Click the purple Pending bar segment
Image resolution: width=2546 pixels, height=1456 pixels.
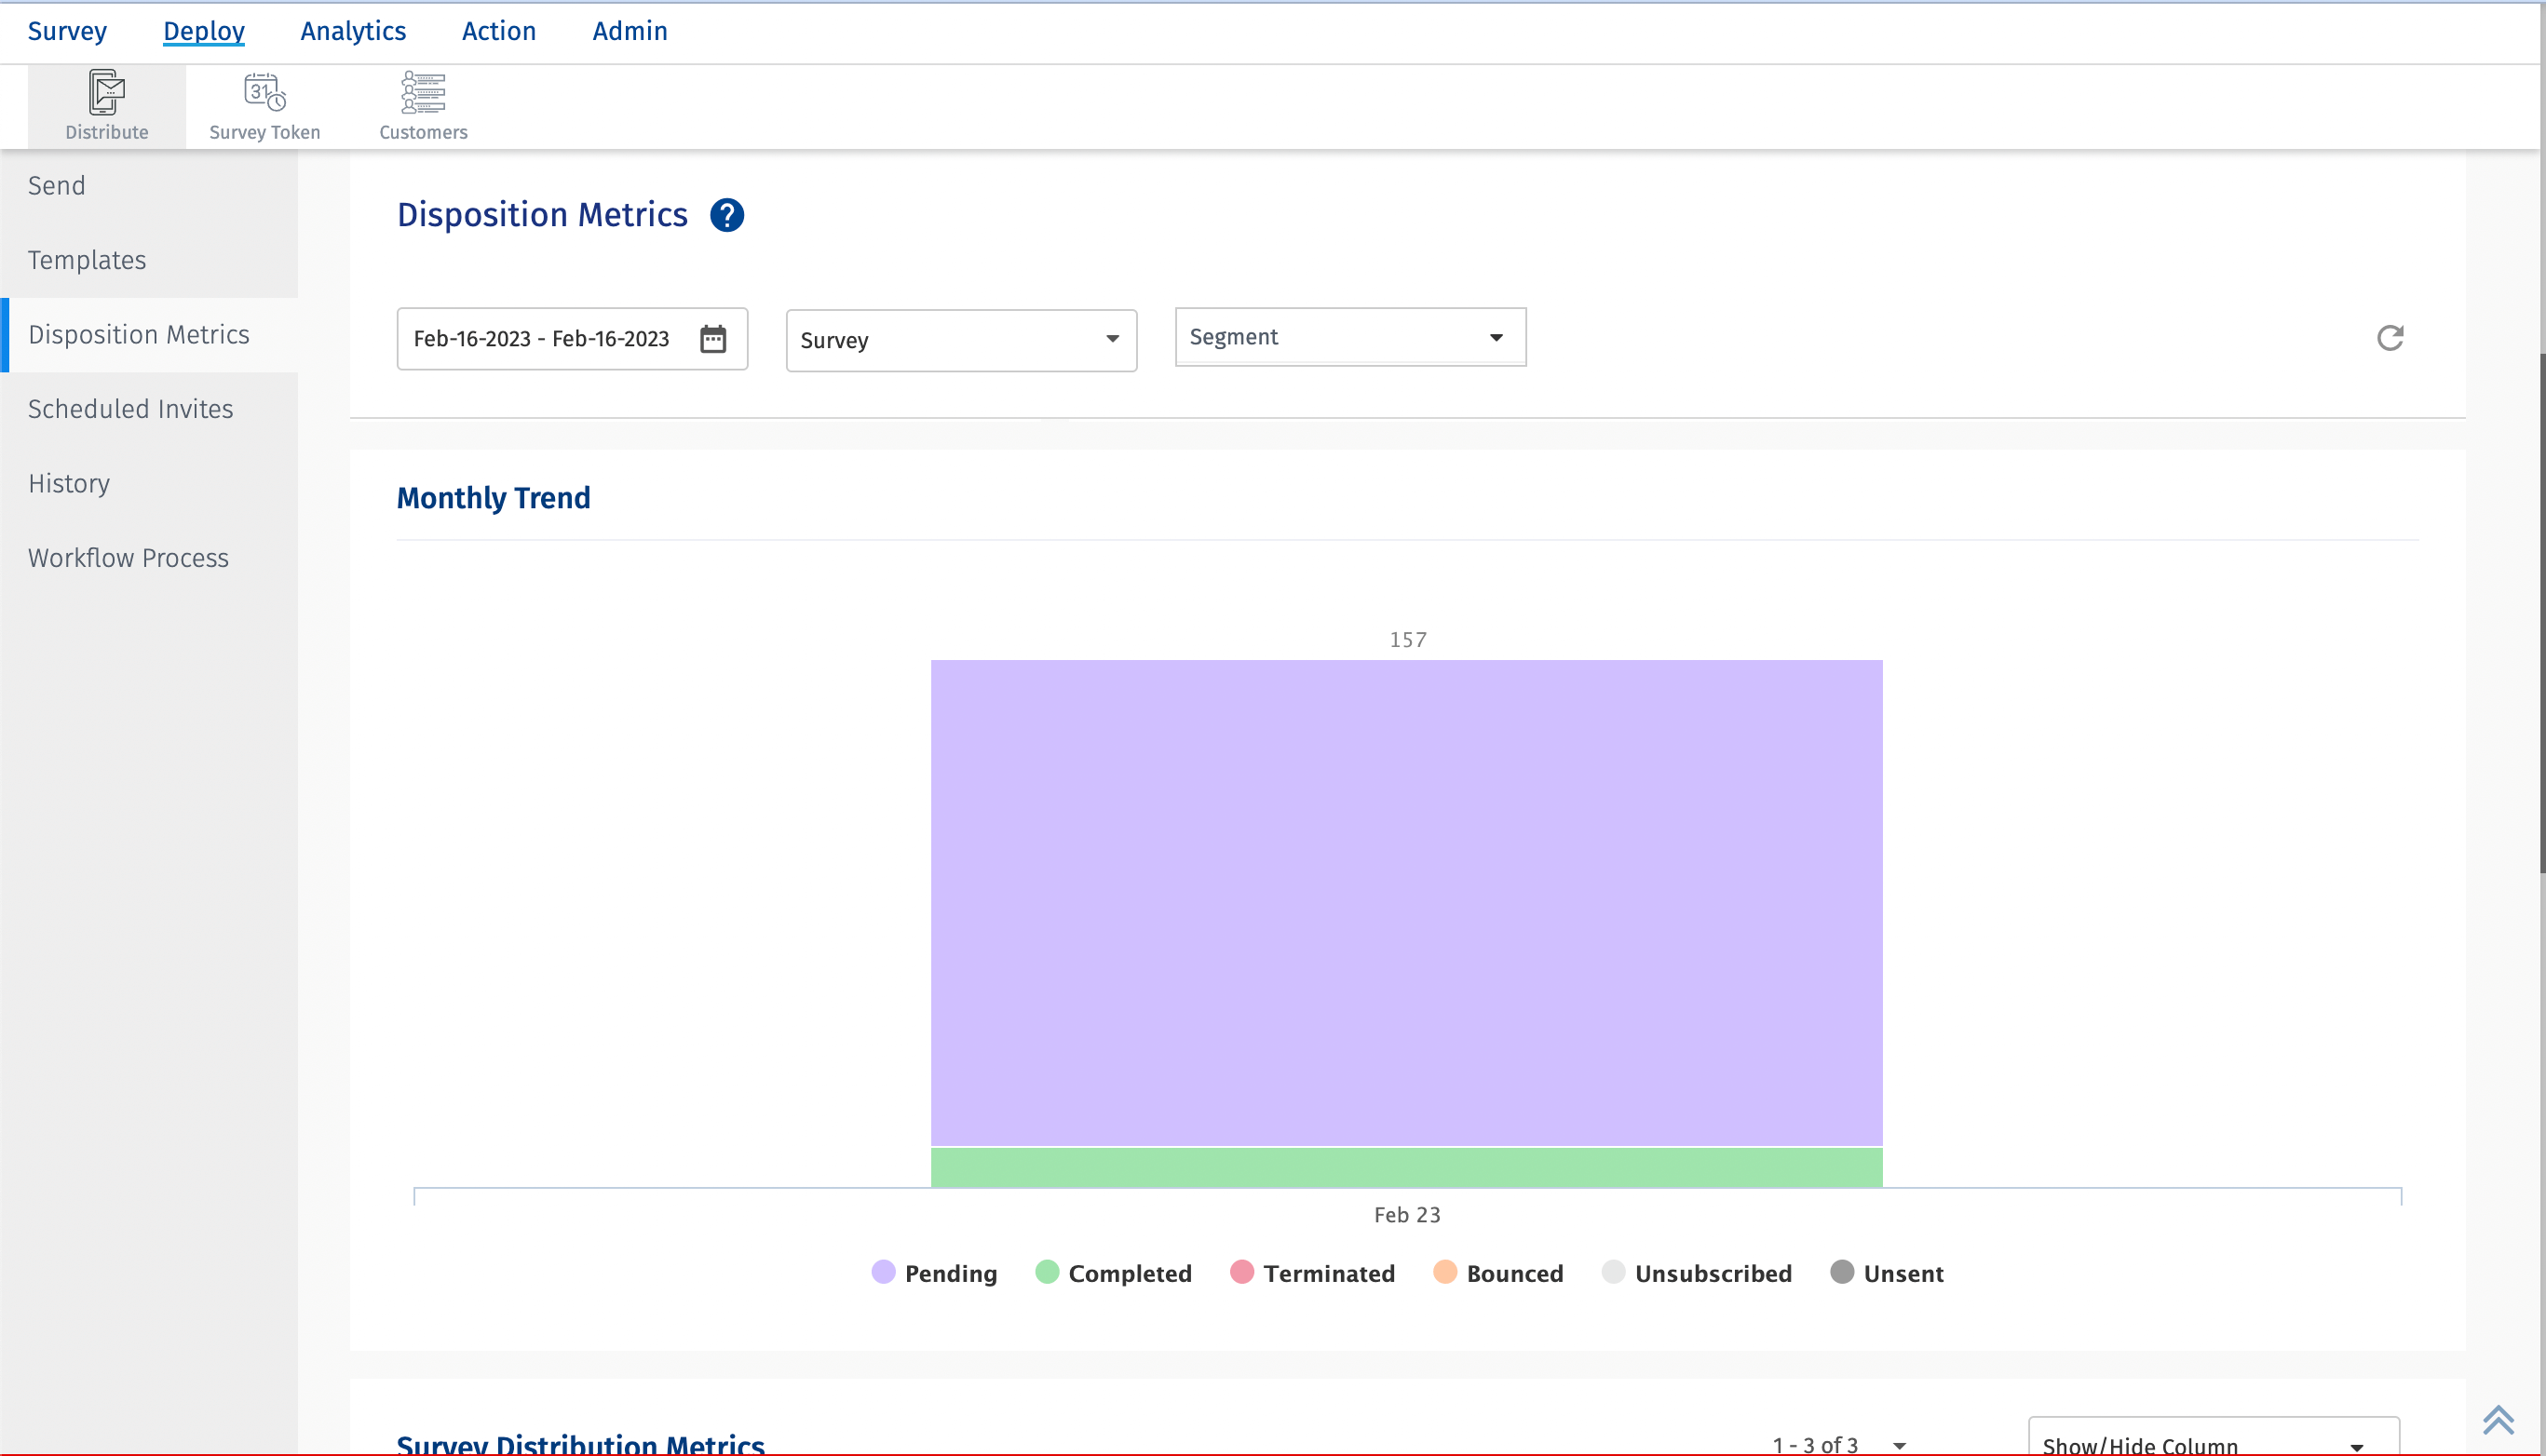[1406, 901]
